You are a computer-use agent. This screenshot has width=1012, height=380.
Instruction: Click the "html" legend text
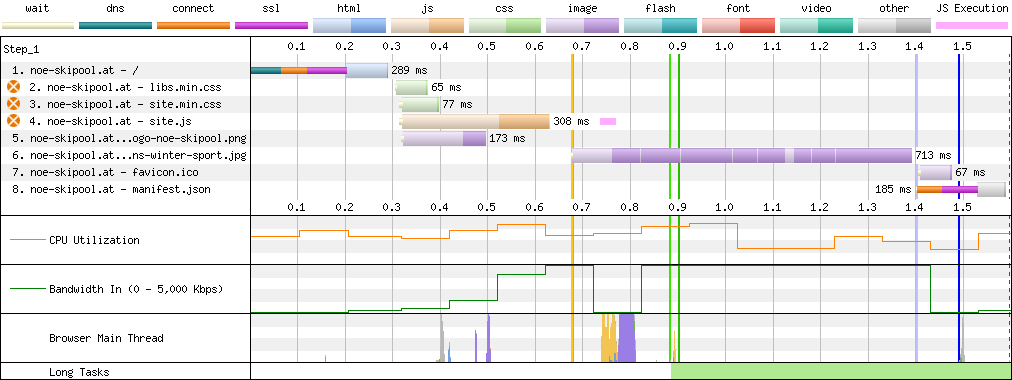tap(349, 9)
